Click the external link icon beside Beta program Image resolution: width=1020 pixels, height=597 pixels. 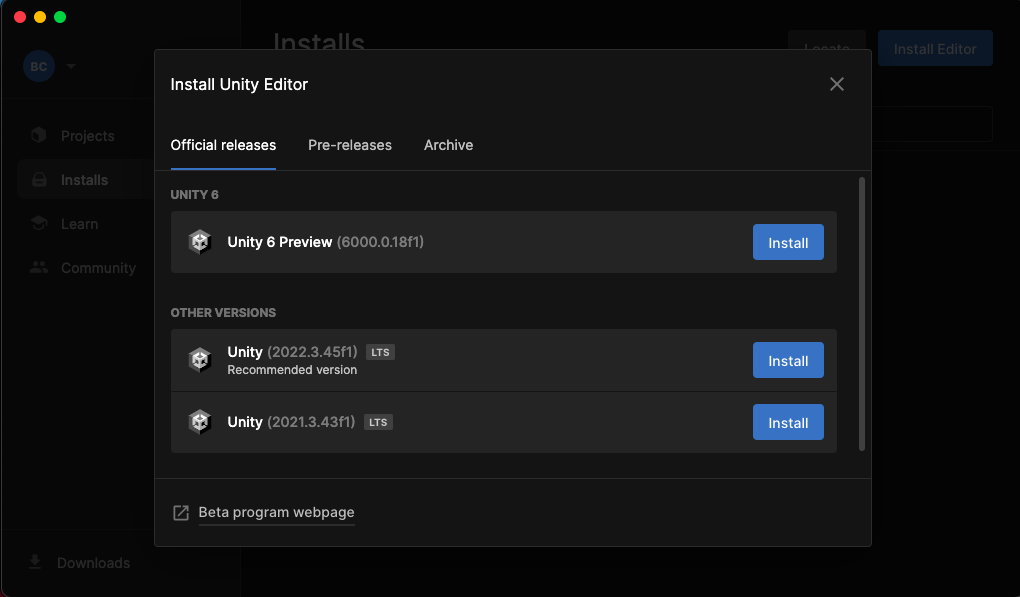[x=181, y=513]
